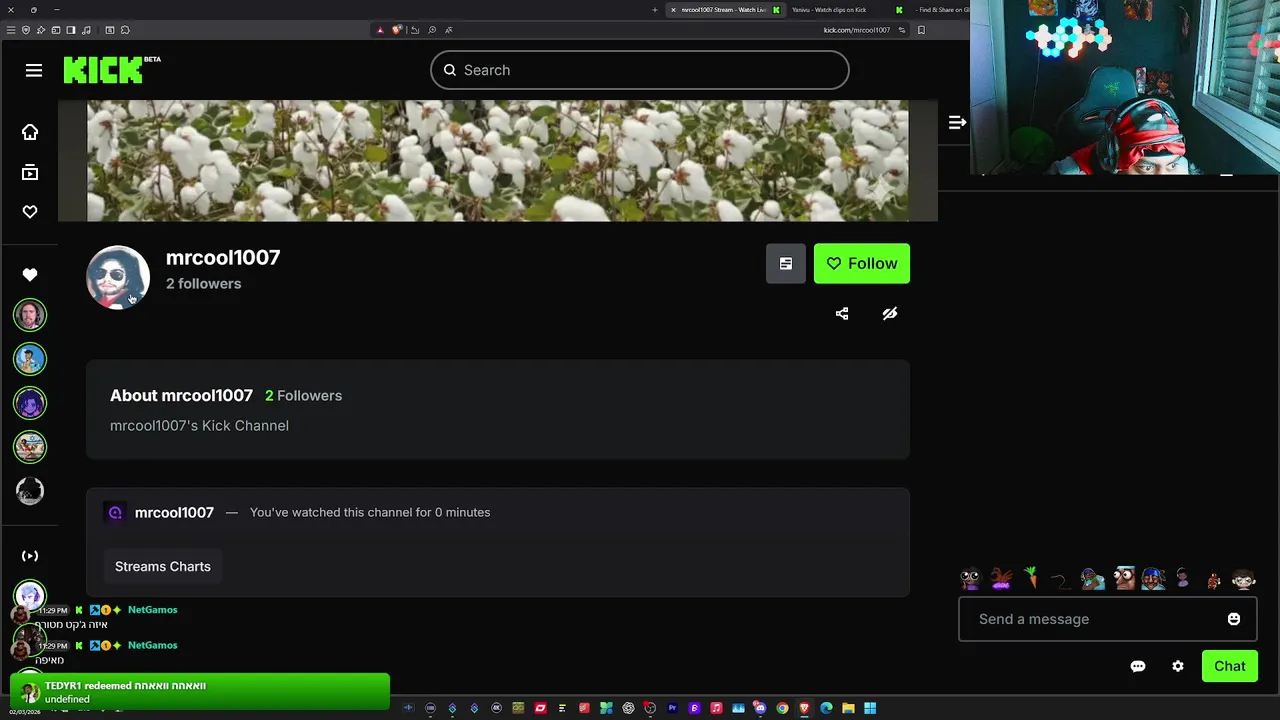Open the Home icon in left sidebar
This screenshot has height=720, width=1280.
[x=30, y=132]
